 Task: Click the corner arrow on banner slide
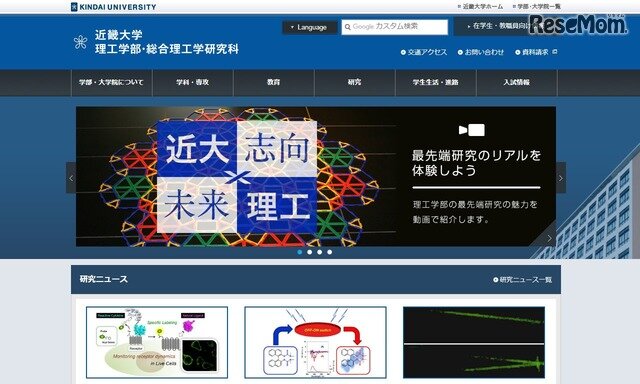pyautogui.click(x=549, y=238)
